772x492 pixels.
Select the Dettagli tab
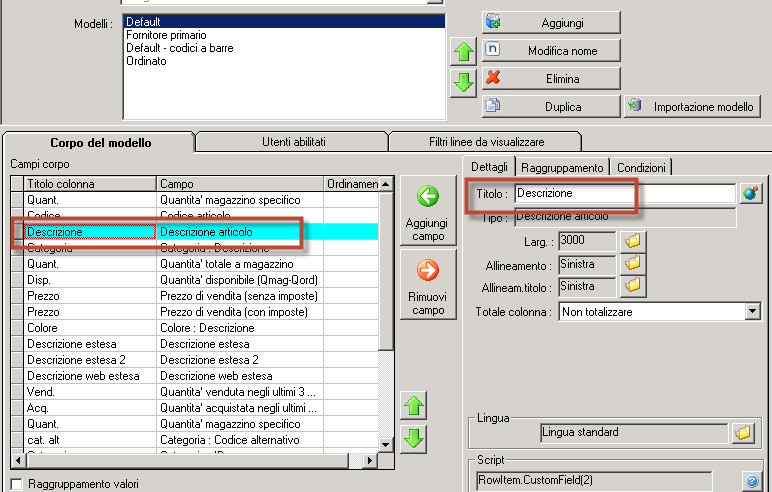489,167
